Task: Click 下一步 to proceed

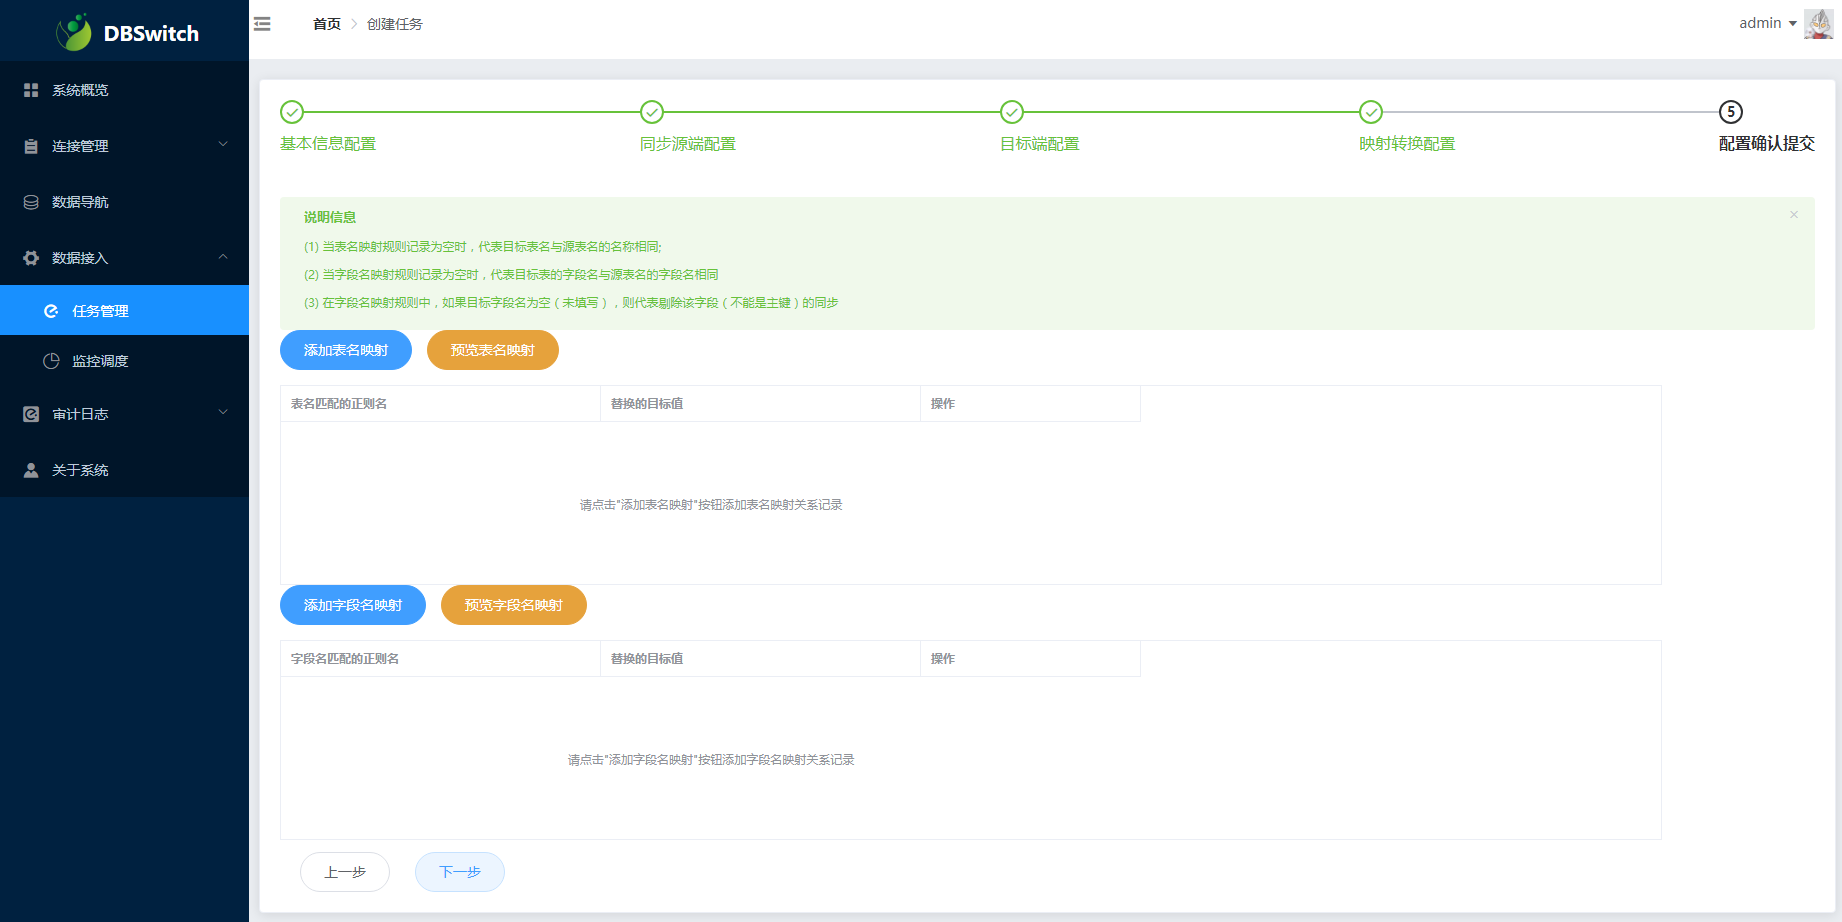Action: (x=460, y=872)
